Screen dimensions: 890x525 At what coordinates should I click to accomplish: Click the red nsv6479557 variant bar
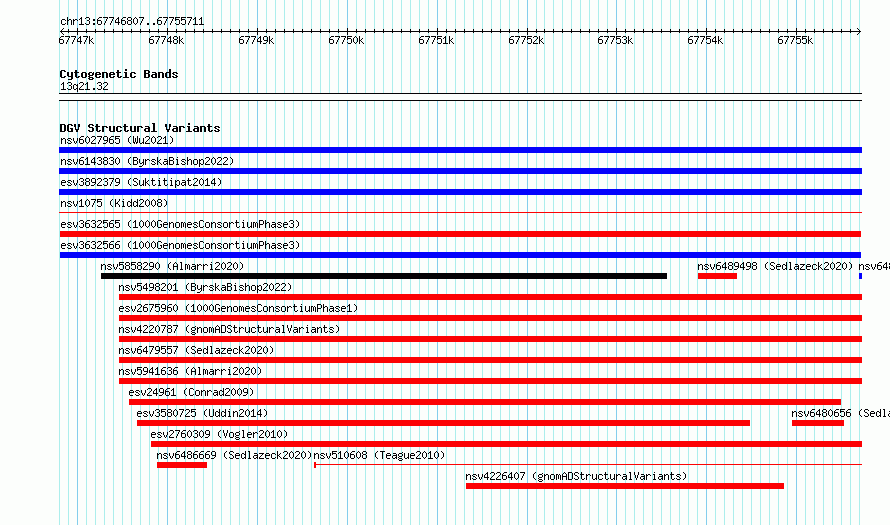tap(490, 360)
